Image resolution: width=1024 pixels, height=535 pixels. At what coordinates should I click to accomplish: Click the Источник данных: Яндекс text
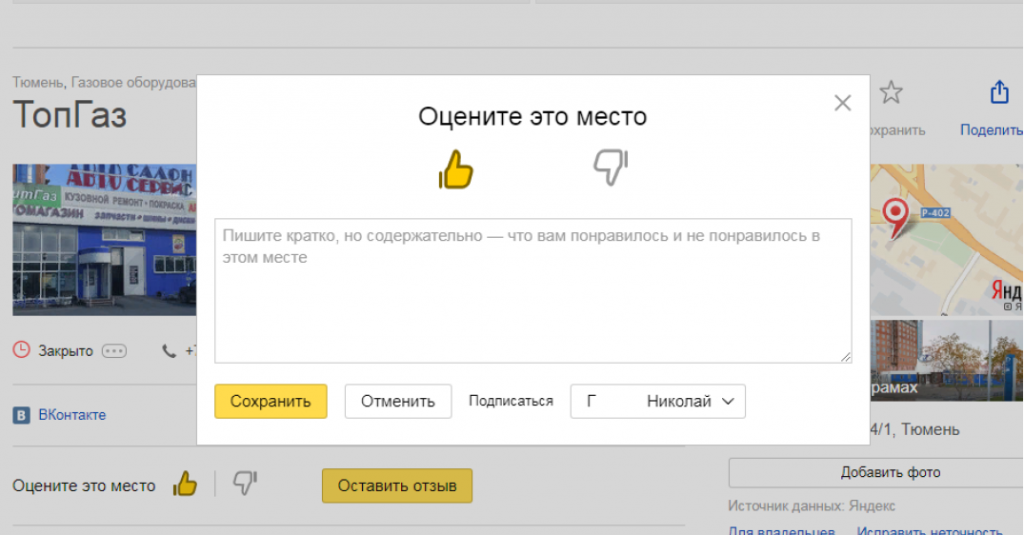811,506
